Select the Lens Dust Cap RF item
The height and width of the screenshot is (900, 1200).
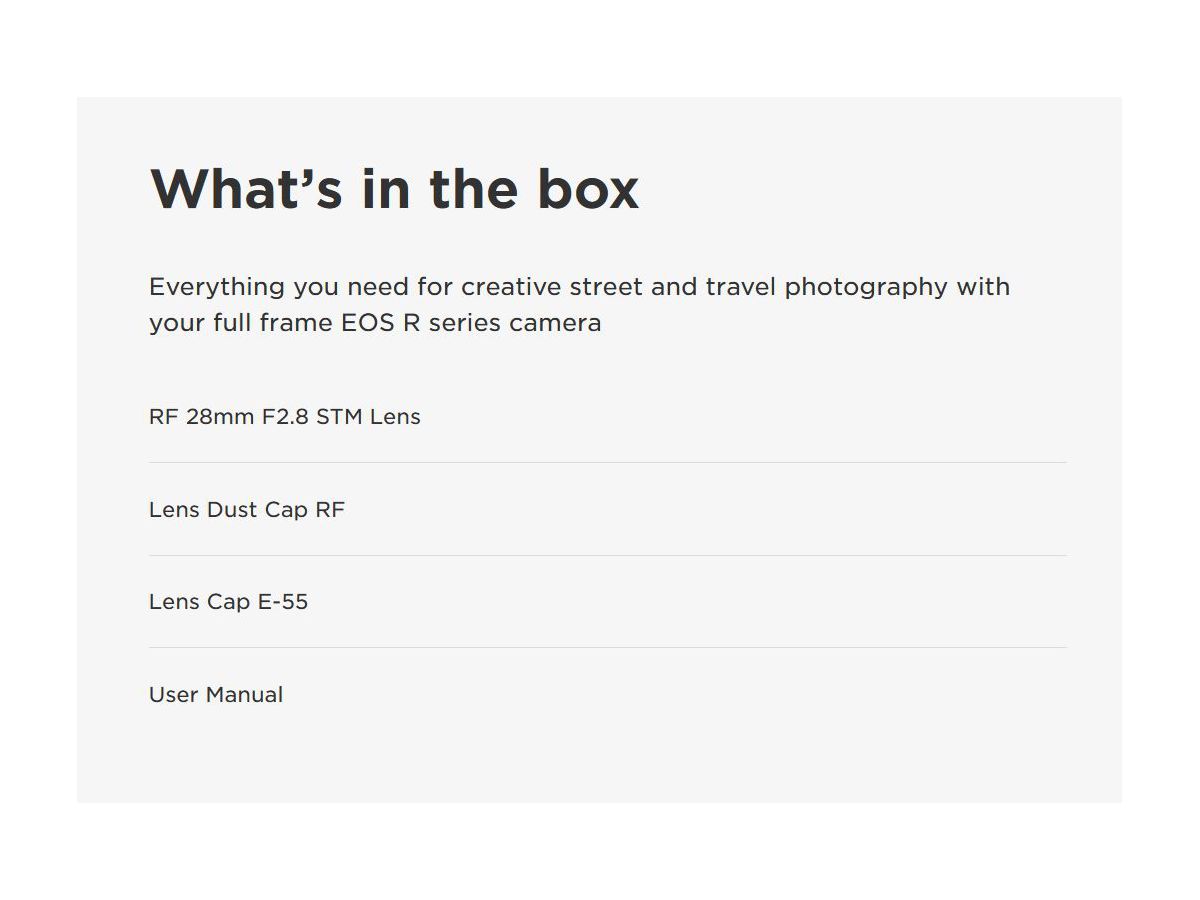[x=247, y=510]
